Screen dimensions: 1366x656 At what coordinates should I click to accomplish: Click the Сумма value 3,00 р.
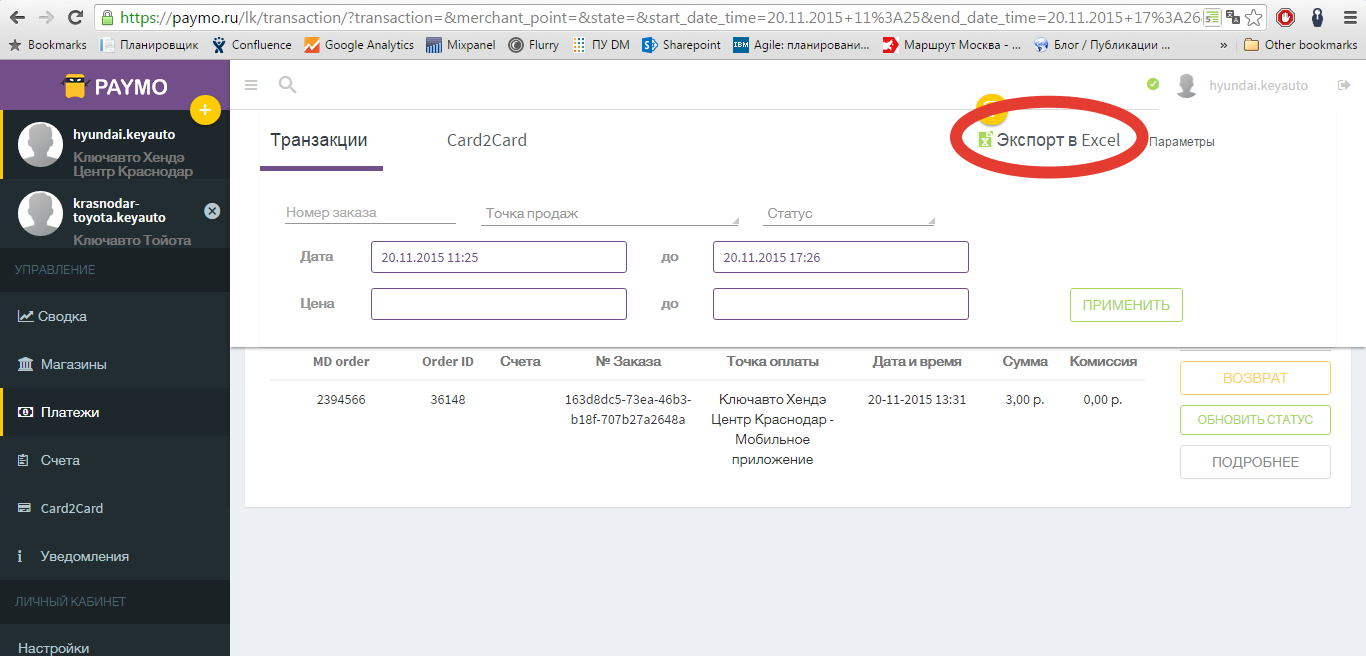(x=1025, y=400)
